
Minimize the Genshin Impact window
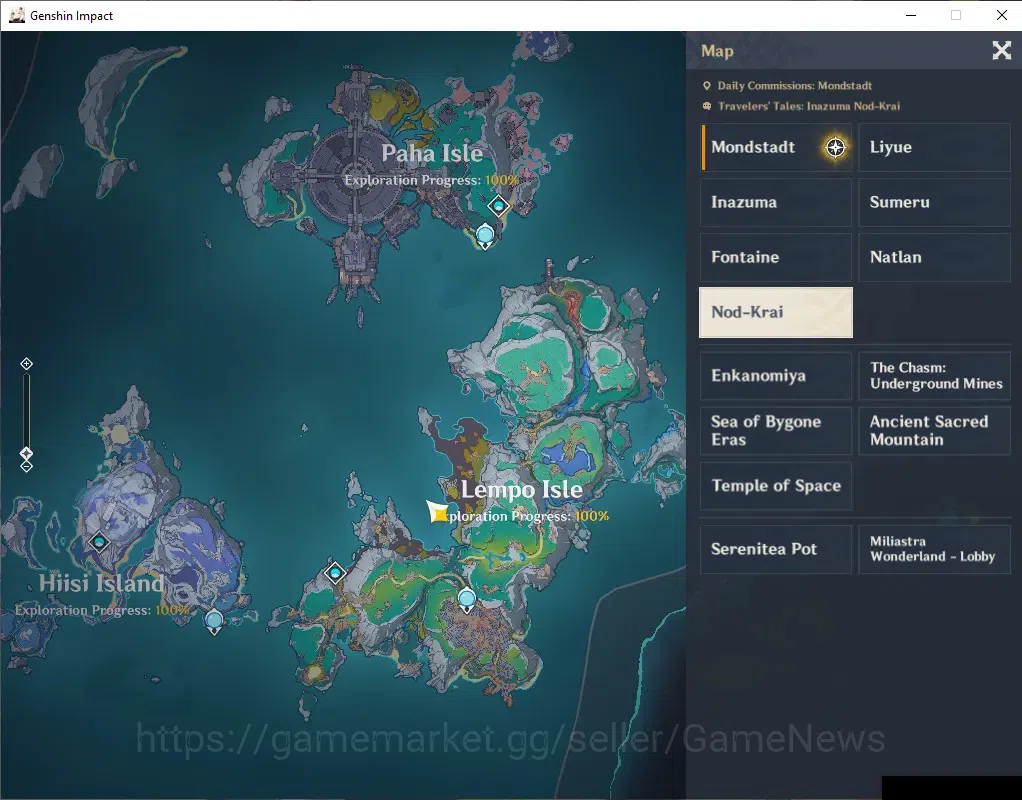click(x=911, y=15)
